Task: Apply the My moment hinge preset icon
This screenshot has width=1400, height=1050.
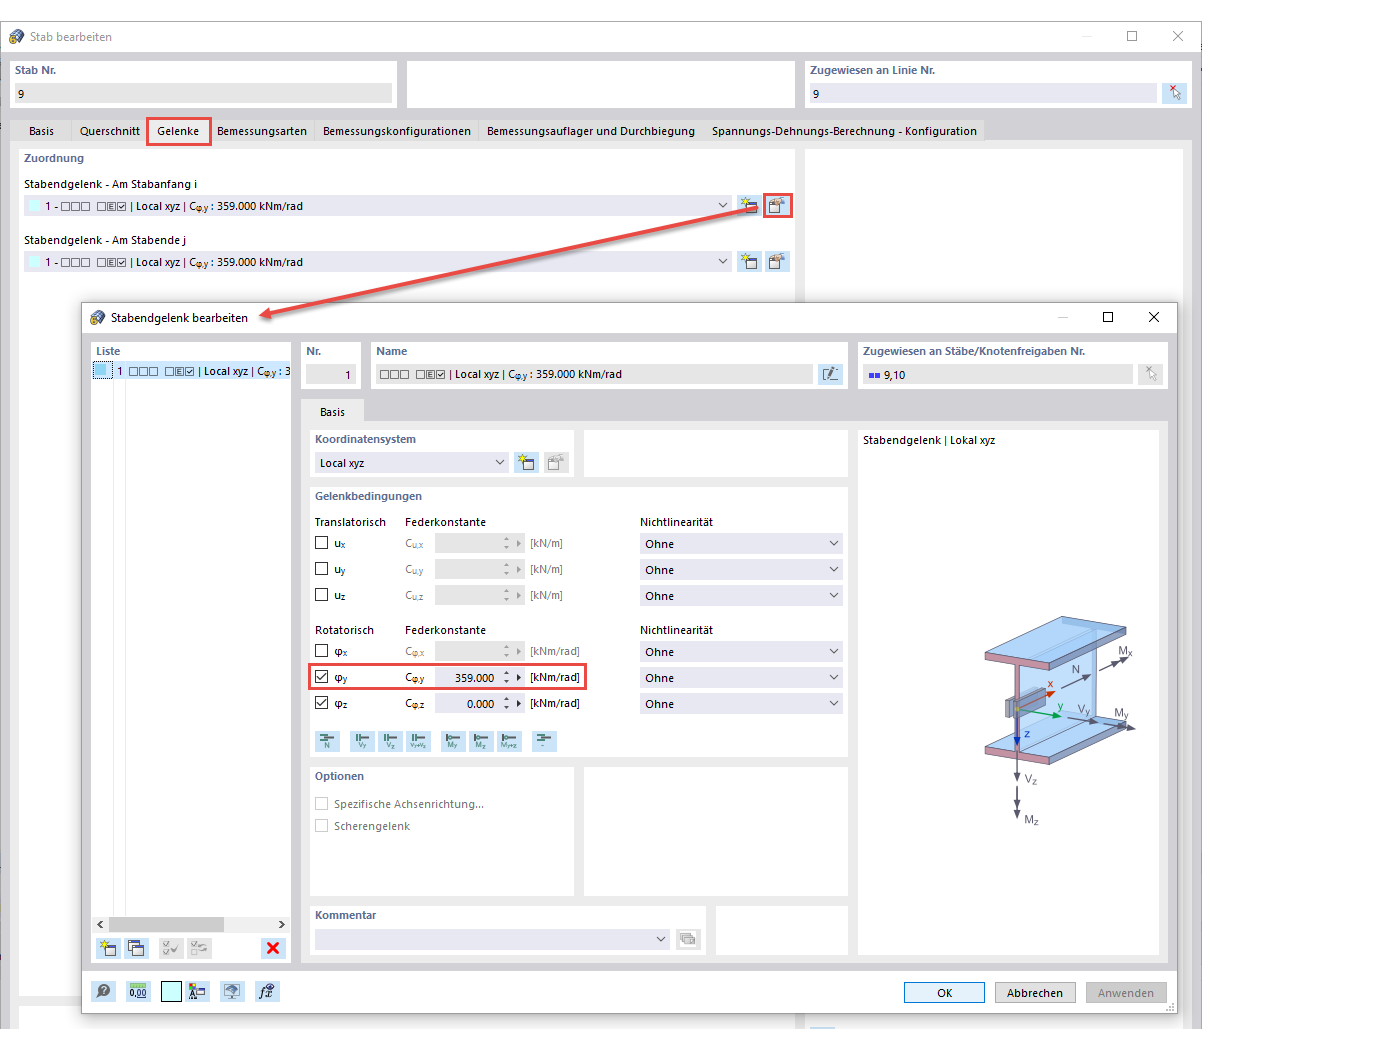Action: point(452,741)
